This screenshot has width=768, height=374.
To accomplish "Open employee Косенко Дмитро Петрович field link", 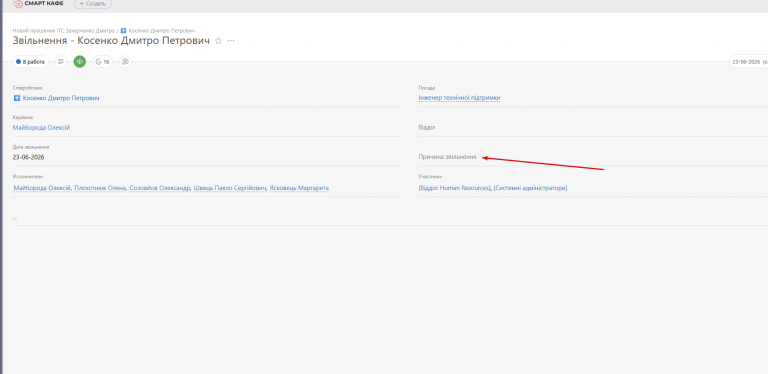I will 61,98.
